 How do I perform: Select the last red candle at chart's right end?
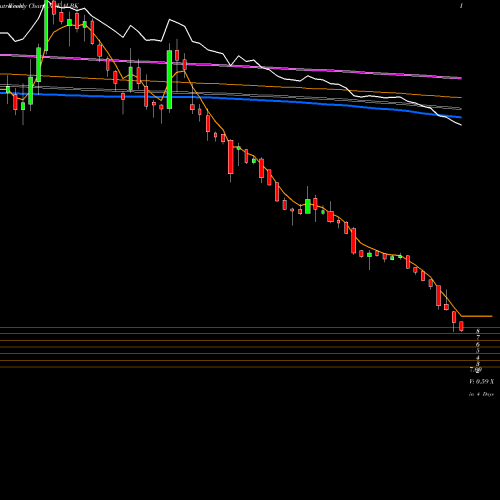coord(461,326)
